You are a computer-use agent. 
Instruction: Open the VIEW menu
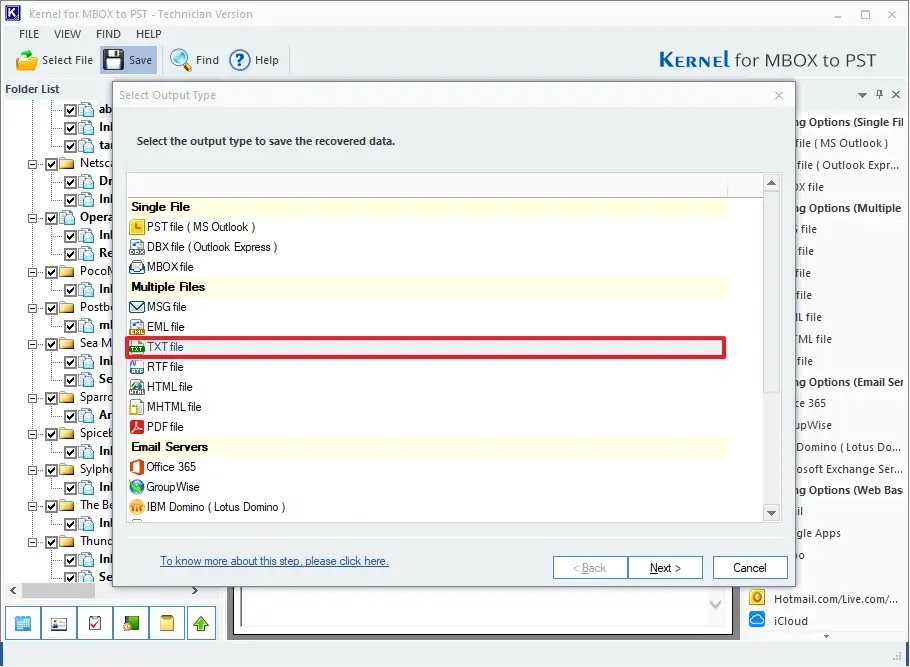click(67, 34)
